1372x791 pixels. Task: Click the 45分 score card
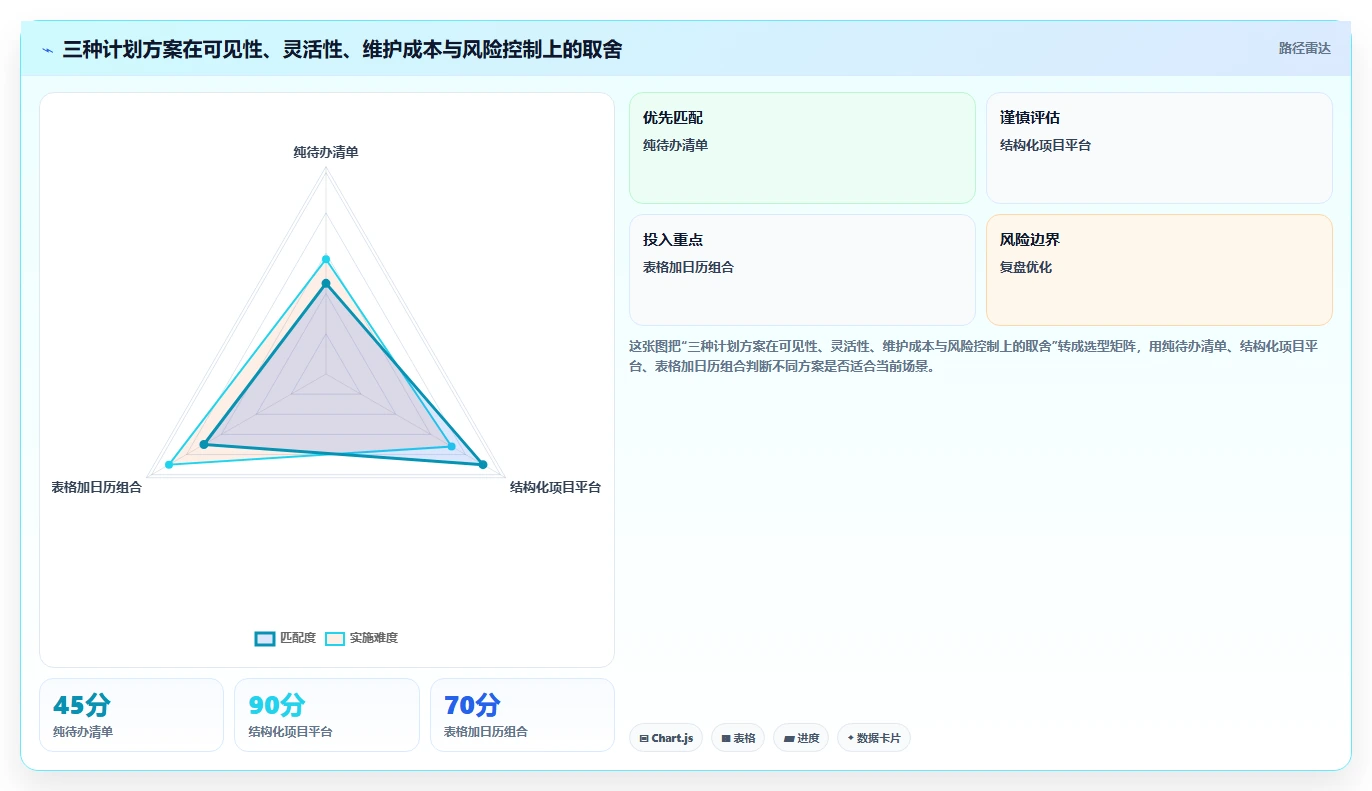click(131, 715)
